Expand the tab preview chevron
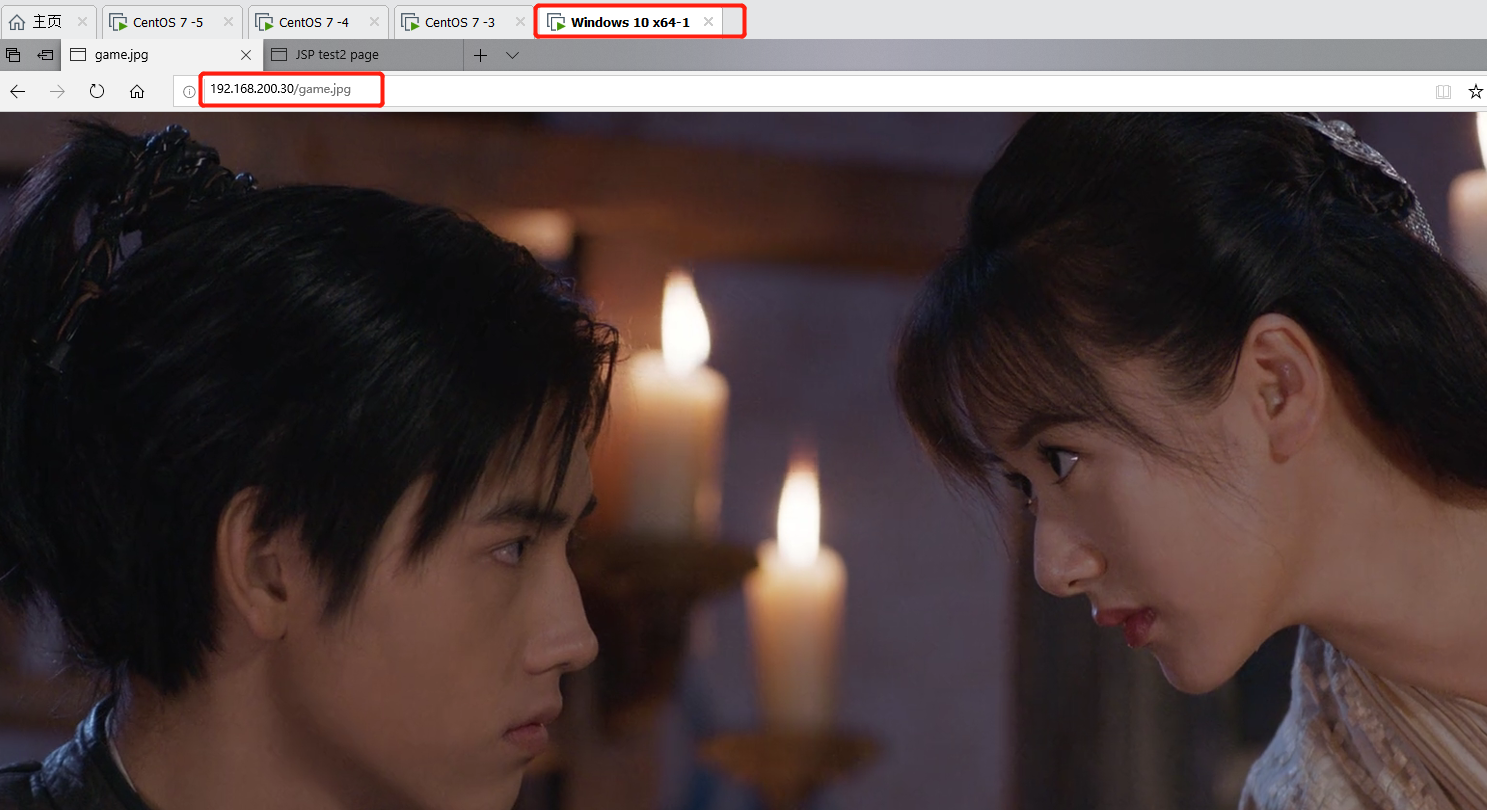The image size is (1487, 810). pos(513,55)
